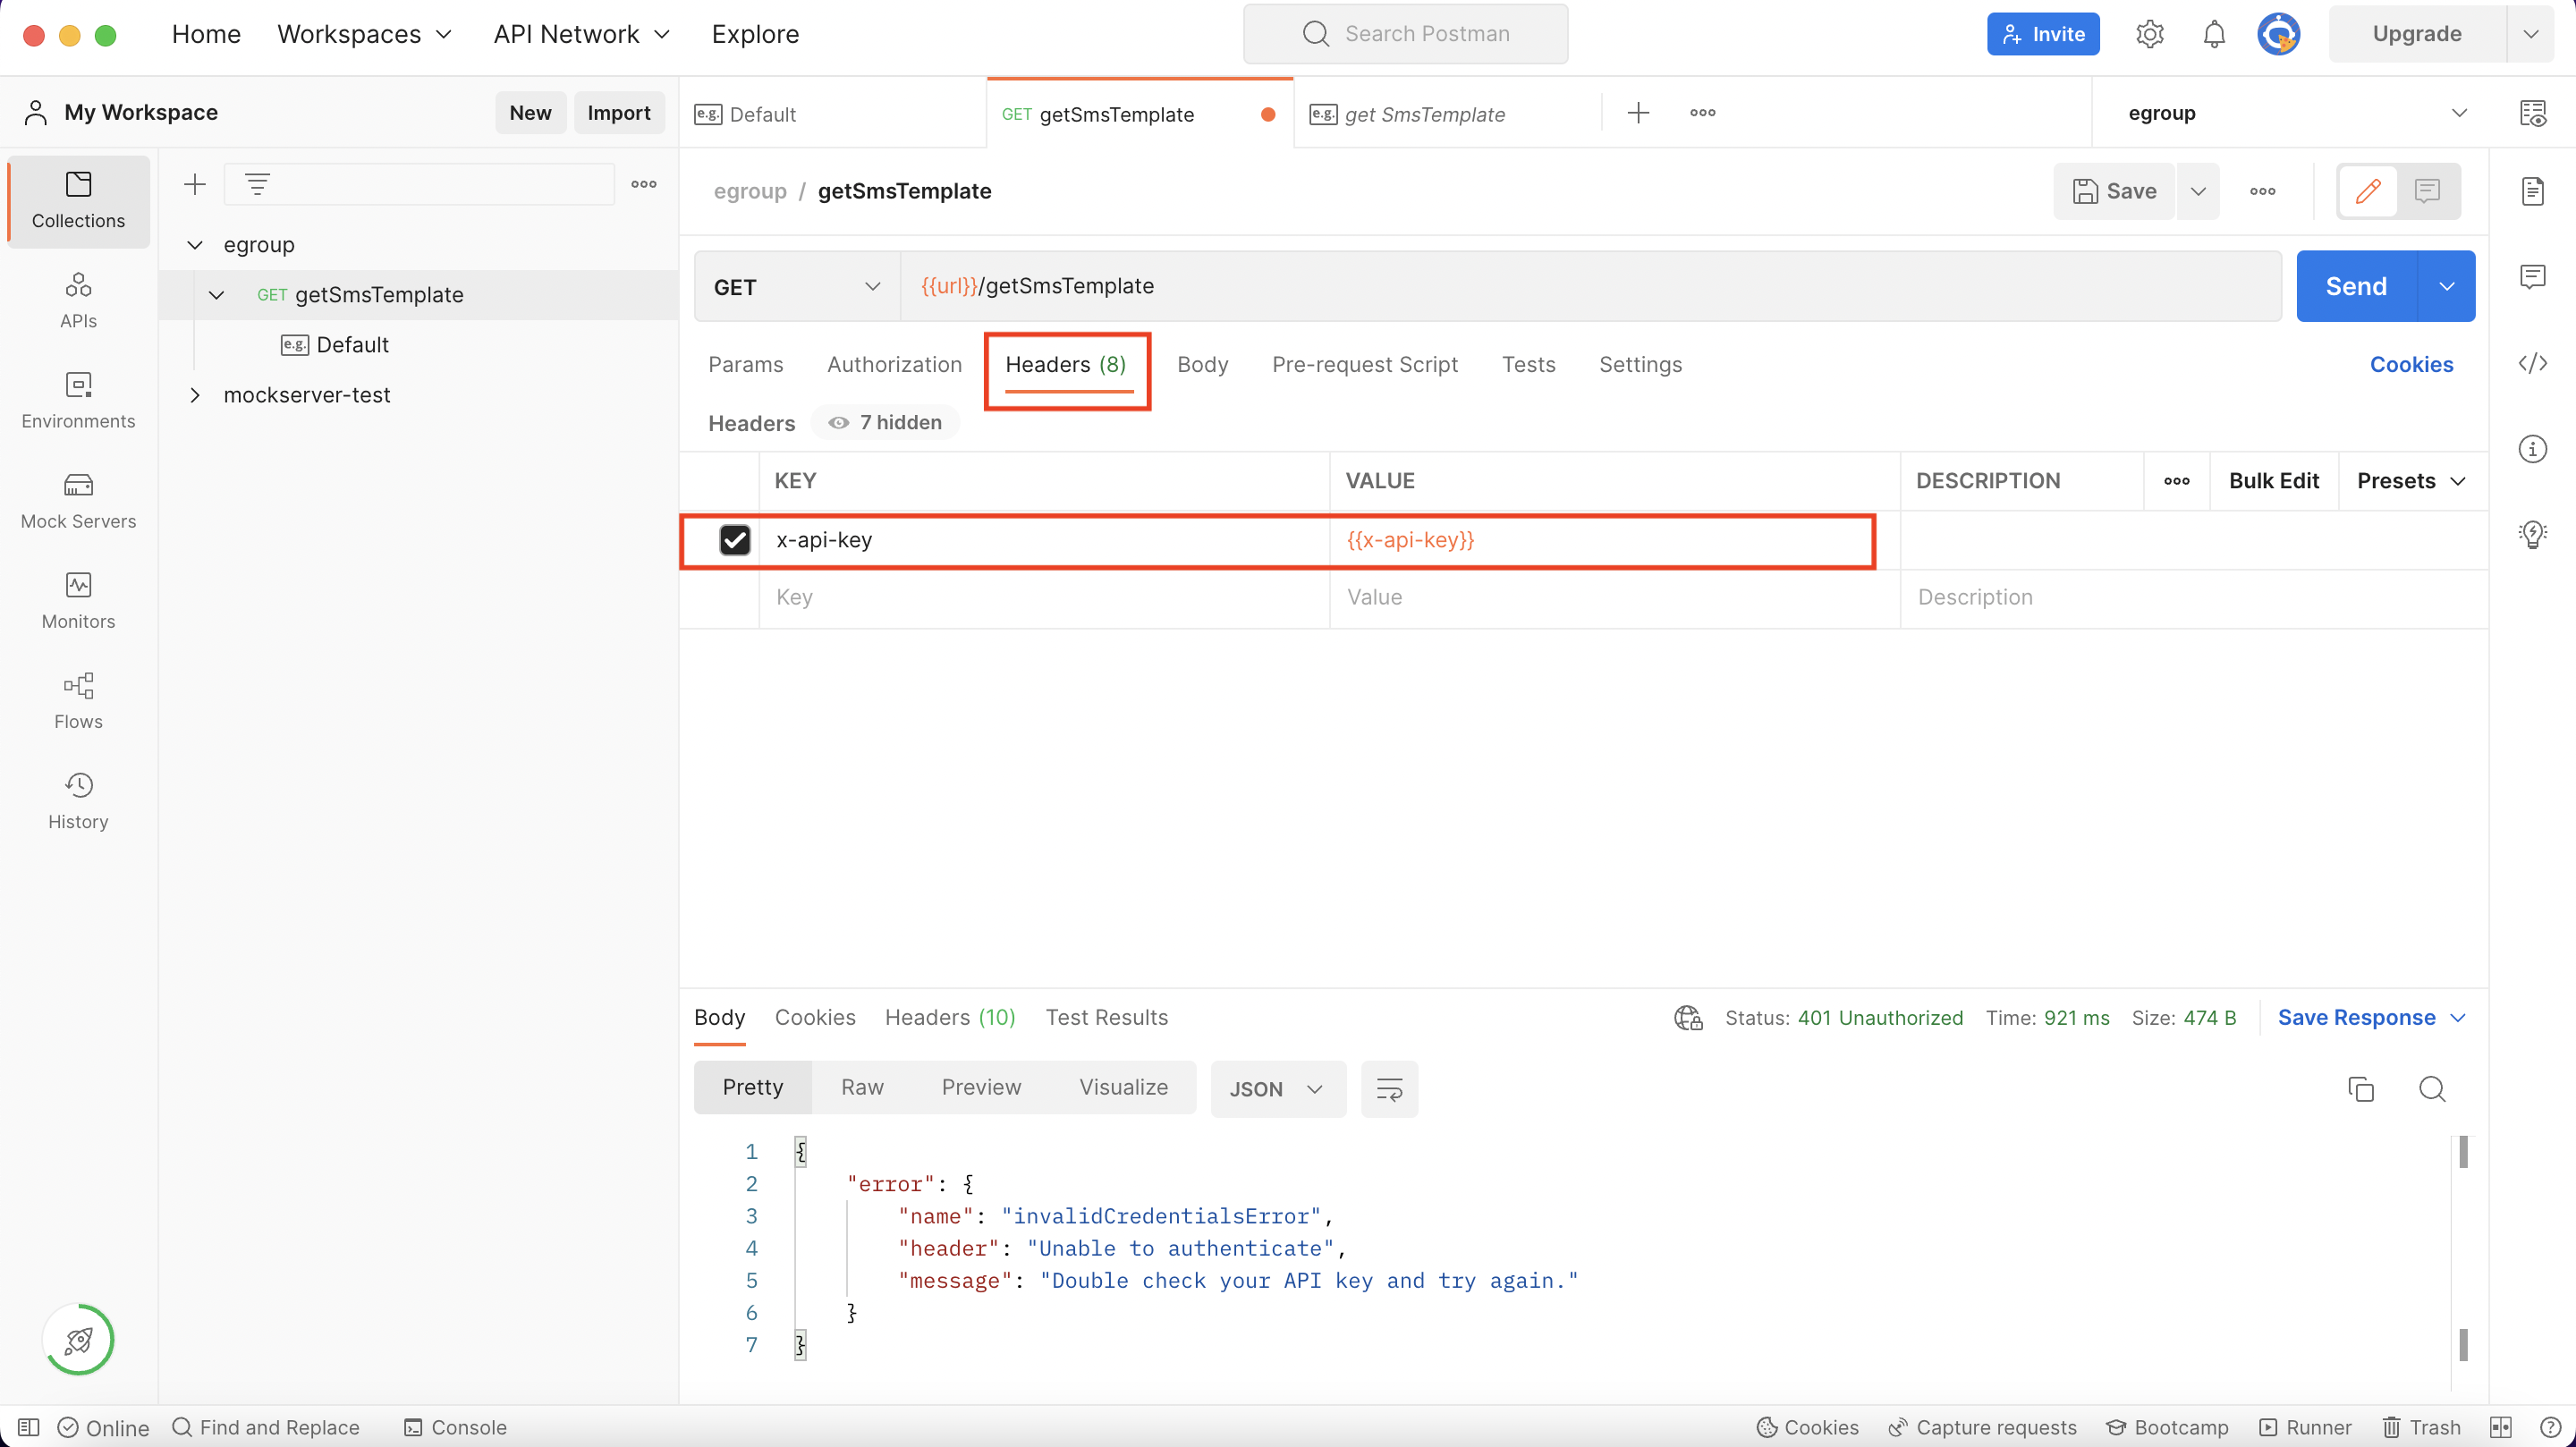Send the request
2576x1447 pixels.
2356,286
